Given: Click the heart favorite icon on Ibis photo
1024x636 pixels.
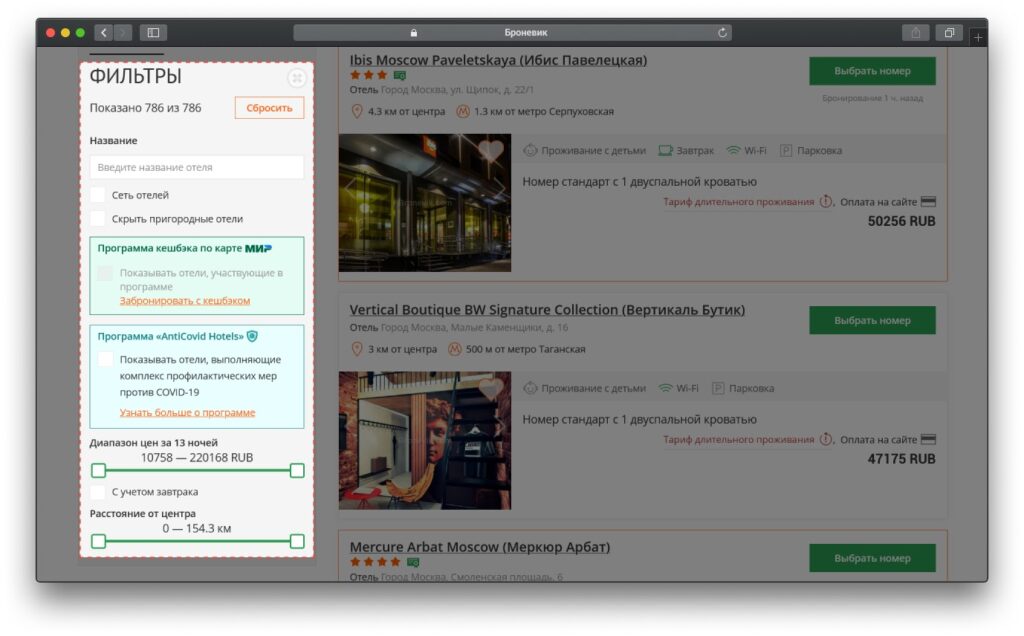Looking at the screenshot, I should click(x=490, y=151).
